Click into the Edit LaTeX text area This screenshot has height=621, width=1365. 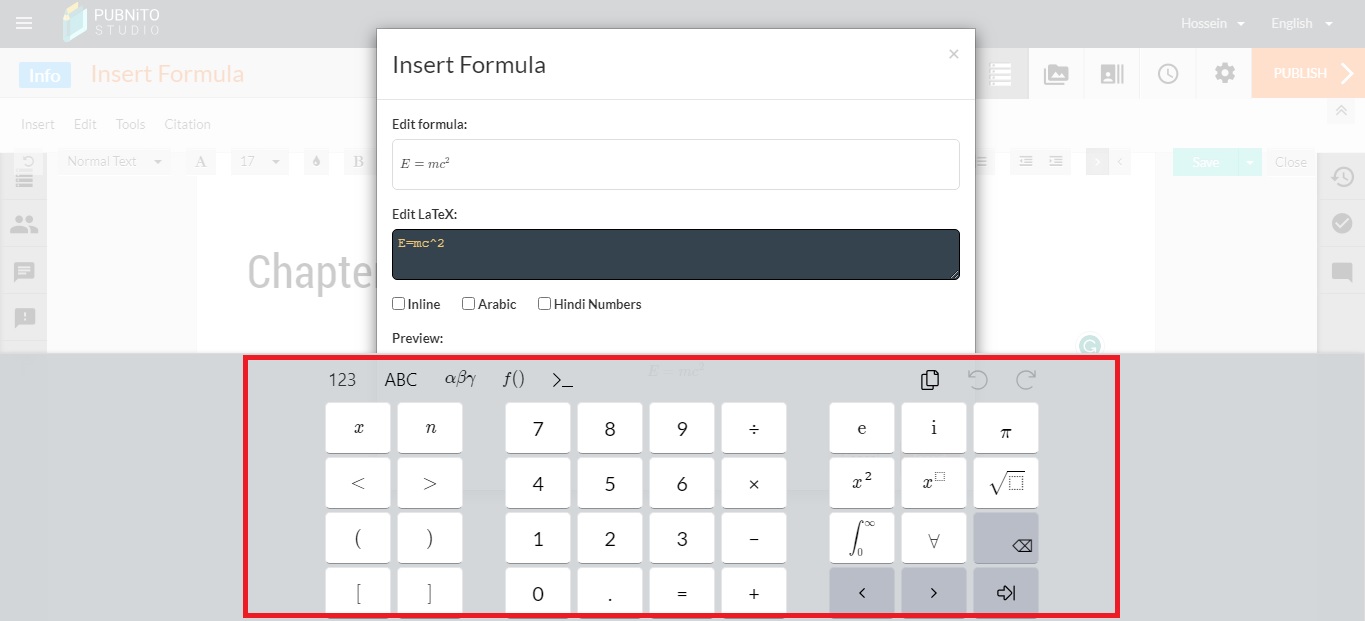coord(675,255)
